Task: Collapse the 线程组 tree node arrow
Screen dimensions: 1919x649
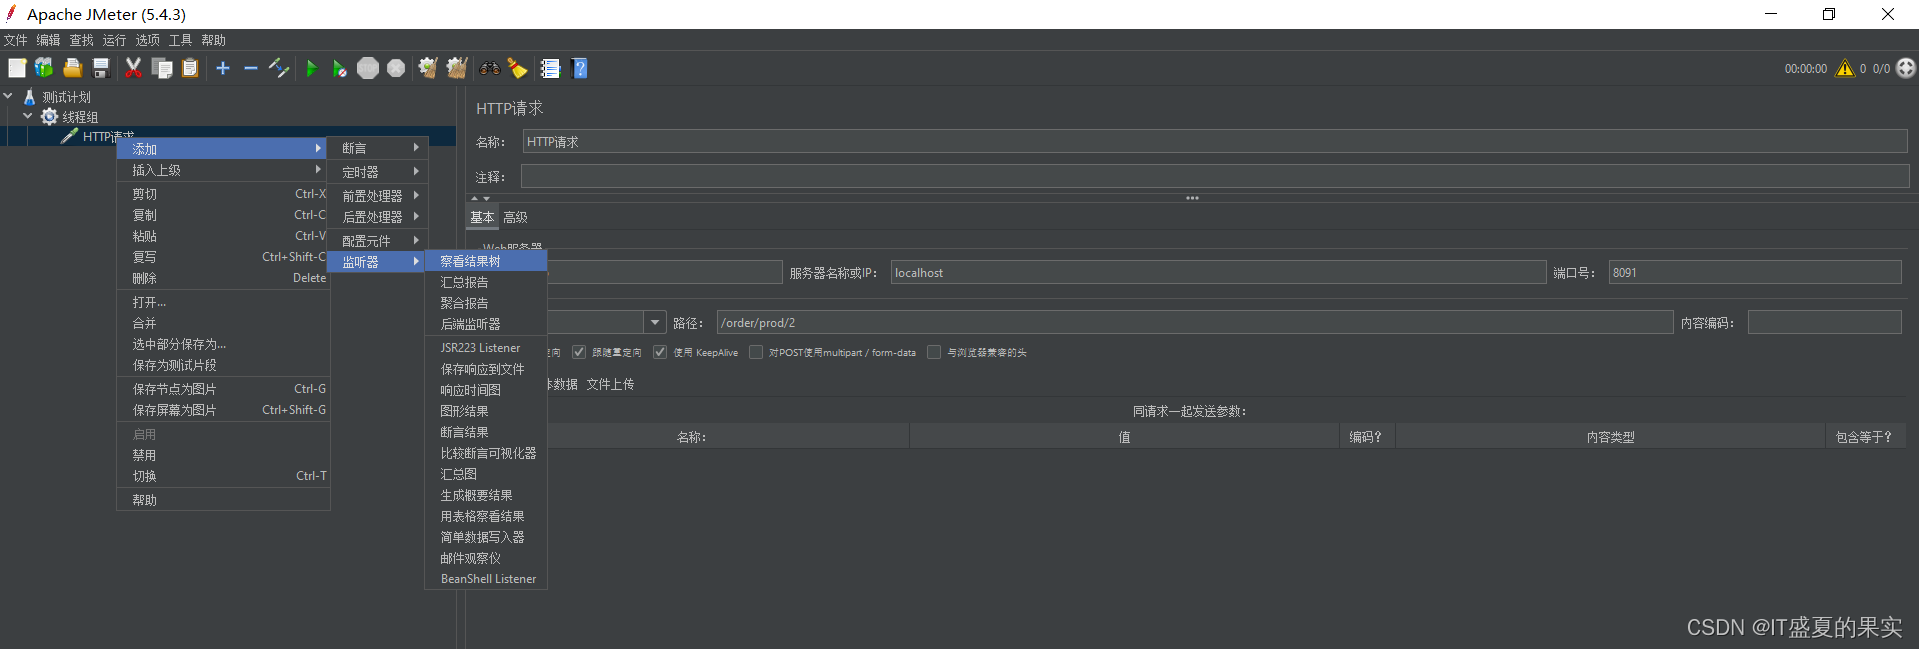Action: coord(28,116)
